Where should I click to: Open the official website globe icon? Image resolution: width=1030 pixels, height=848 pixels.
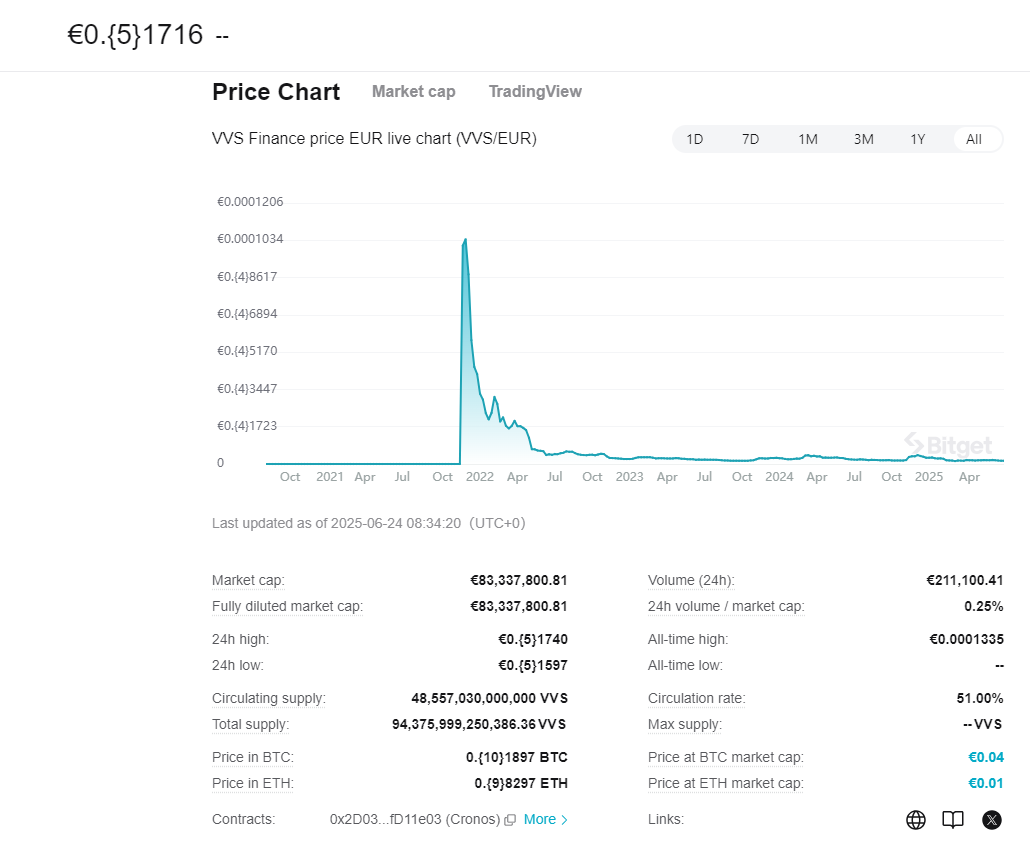point(916,820)
